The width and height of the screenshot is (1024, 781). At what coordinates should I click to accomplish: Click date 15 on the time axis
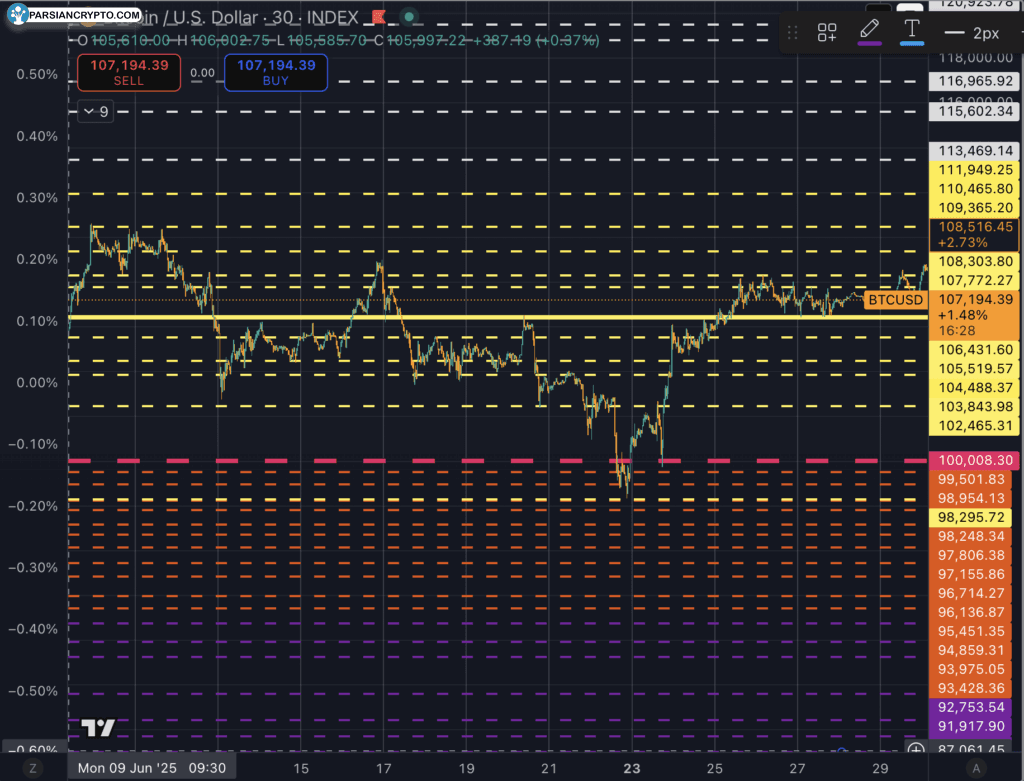point(300,769)
